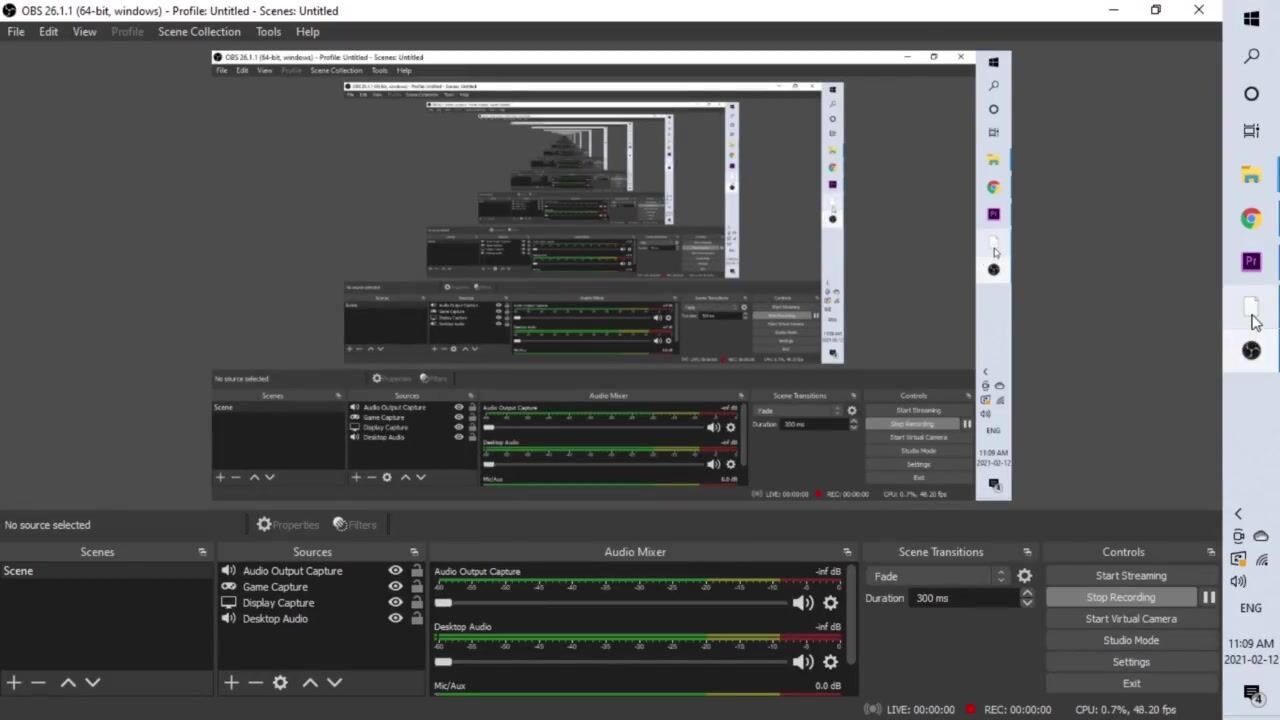1280x720 pixels.
Task: Mute the Audio Output Capture speaker icon
Action: pos(802,603)
